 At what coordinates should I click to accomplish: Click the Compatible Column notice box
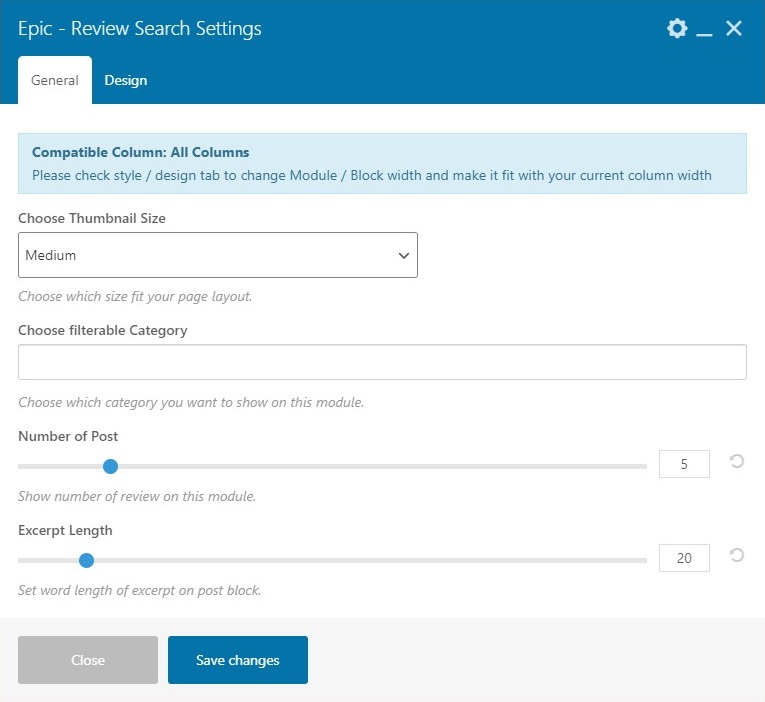pyautogui.click(x=382, y=164)
